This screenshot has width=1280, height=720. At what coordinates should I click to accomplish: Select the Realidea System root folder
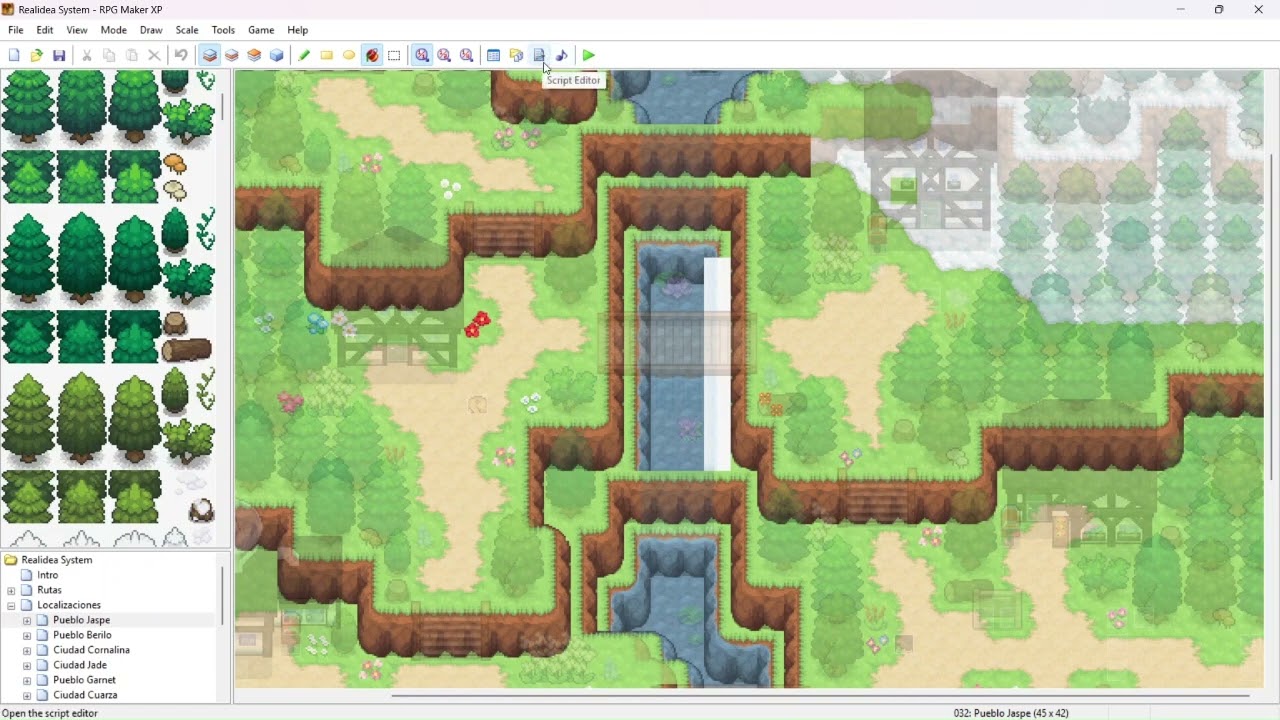(x=57, y=560)
